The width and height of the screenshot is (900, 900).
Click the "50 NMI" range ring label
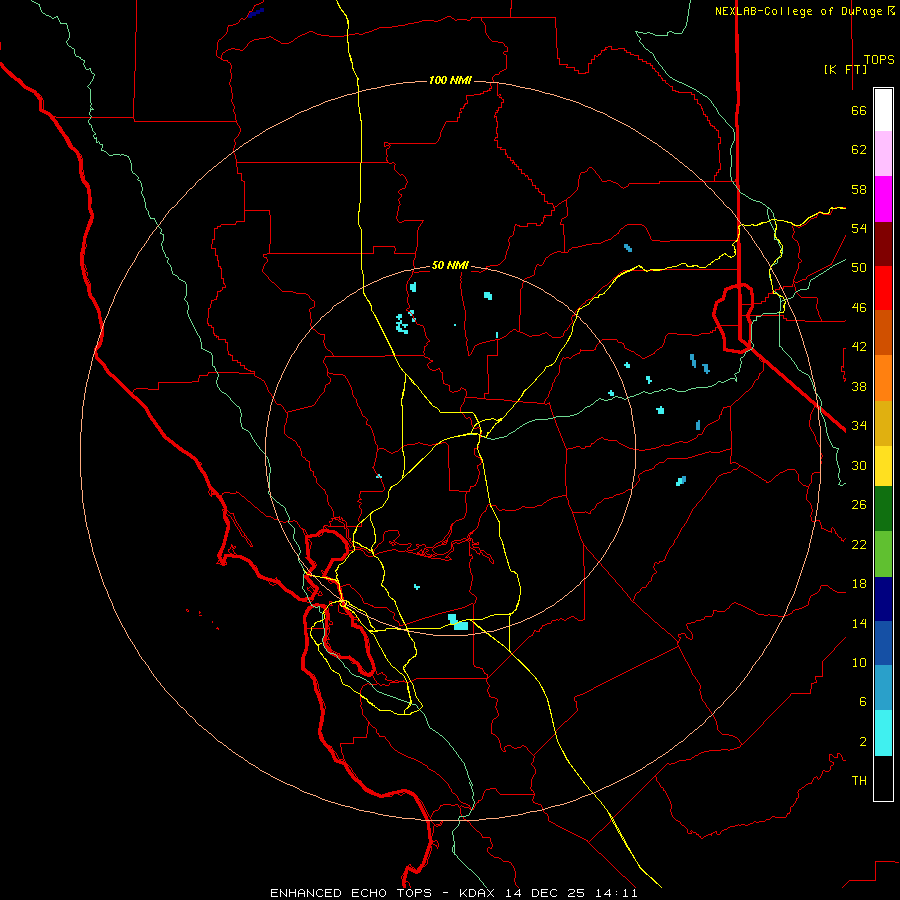click(x=450, y=265)
